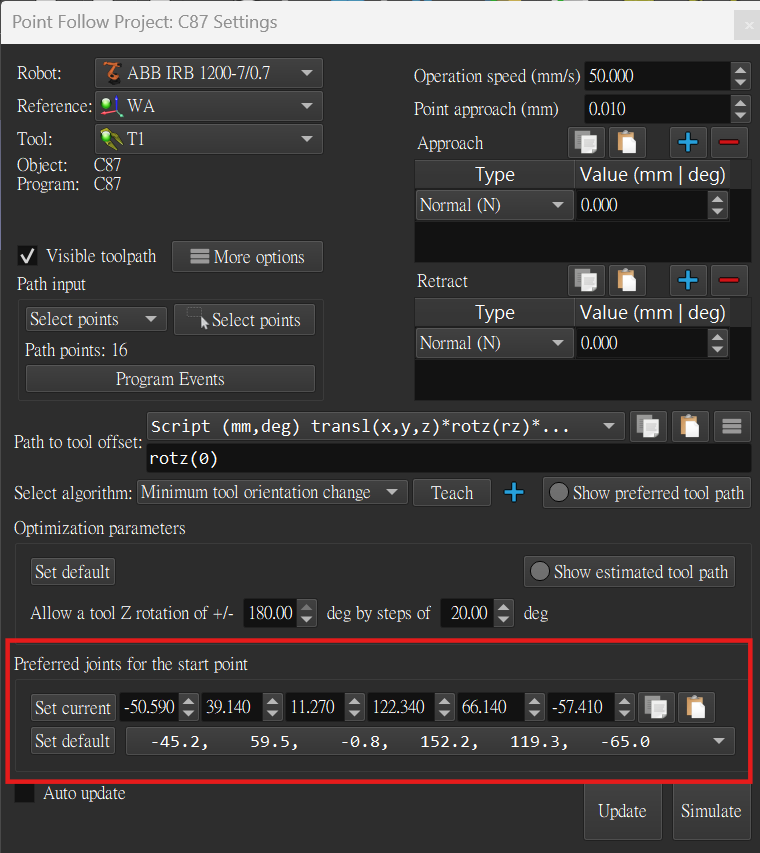The height and width of the screenshot is (853, 760).
Task: Remove Approach movement with red minus
Action: click(x=729, y=142)
